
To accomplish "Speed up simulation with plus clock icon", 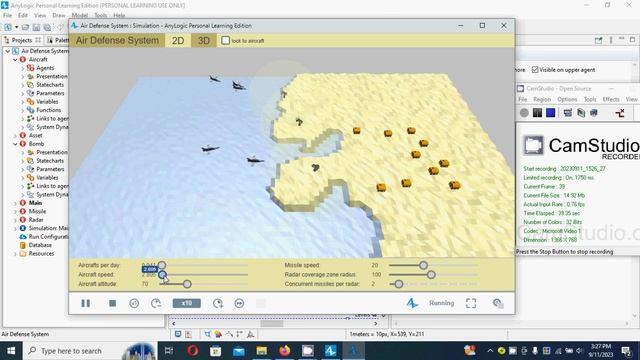I will coord(218,303).
